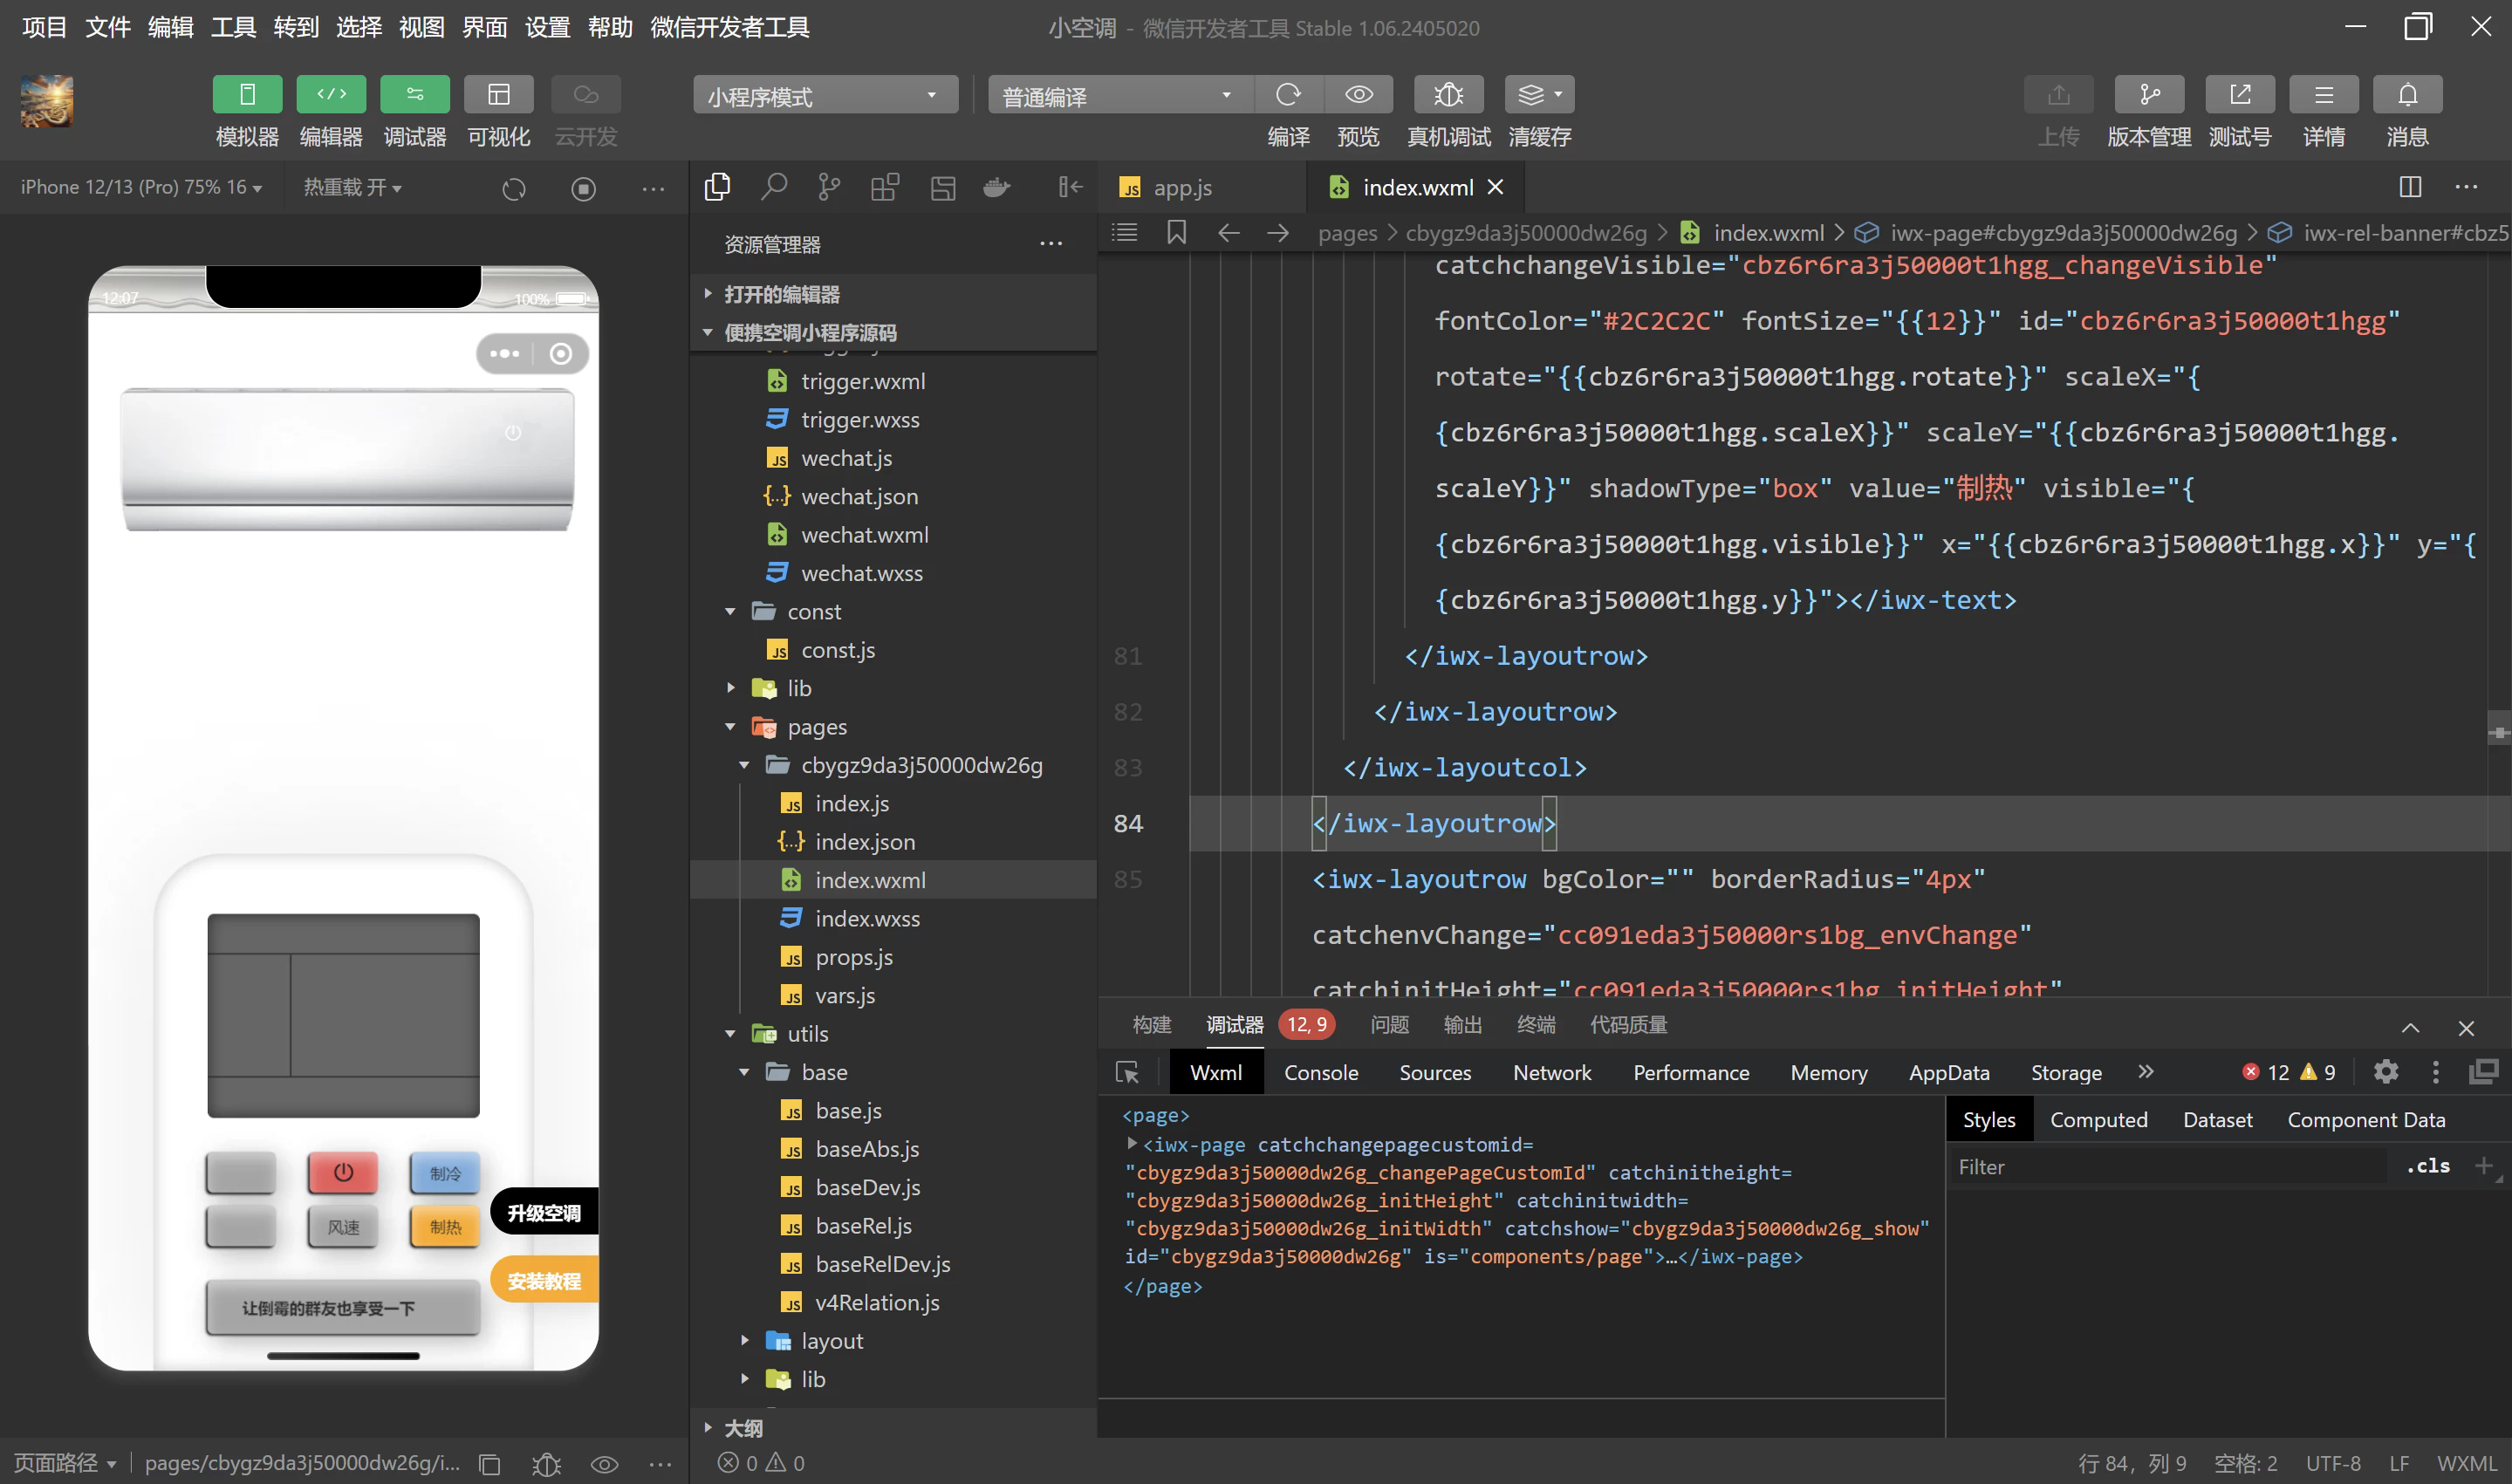Viewport: 2512px width, 1484px height.
Task: Click the Styles Filter input field
Action: click(x=2168, y=1167)
